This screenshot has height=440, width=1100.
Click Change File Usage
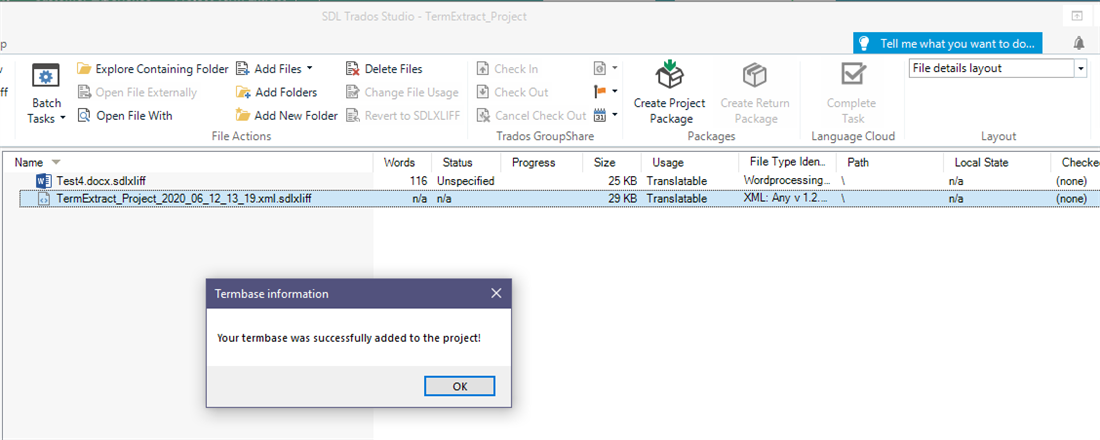click(x=402, y=92)
